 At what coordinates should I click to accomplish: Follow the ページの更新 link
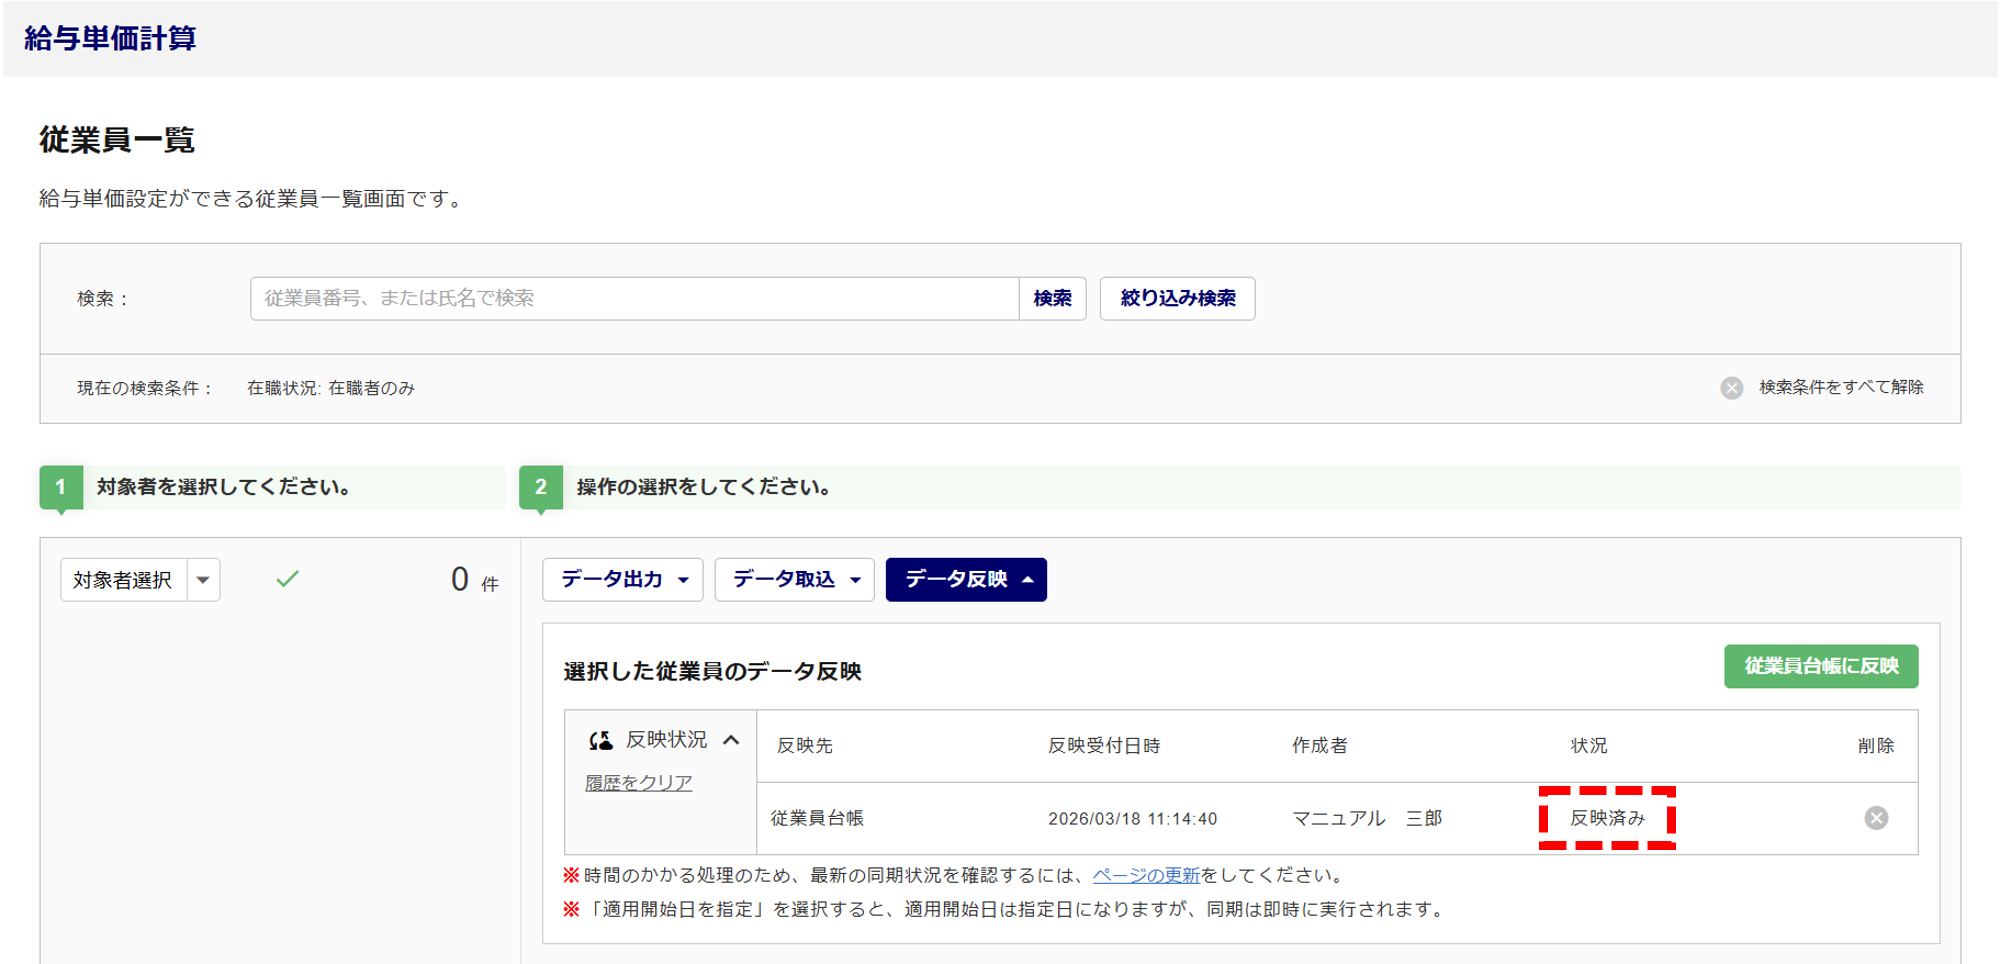[x=1145, y=875]
